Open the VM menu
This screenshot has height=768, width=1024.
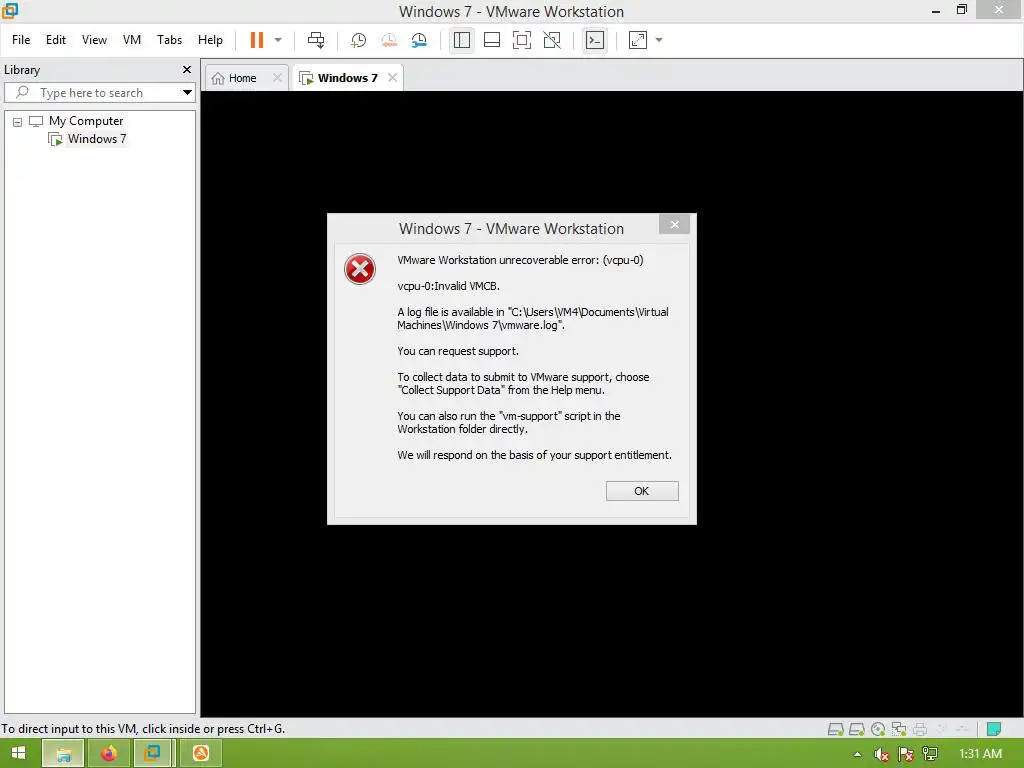(x=132, y=40)
